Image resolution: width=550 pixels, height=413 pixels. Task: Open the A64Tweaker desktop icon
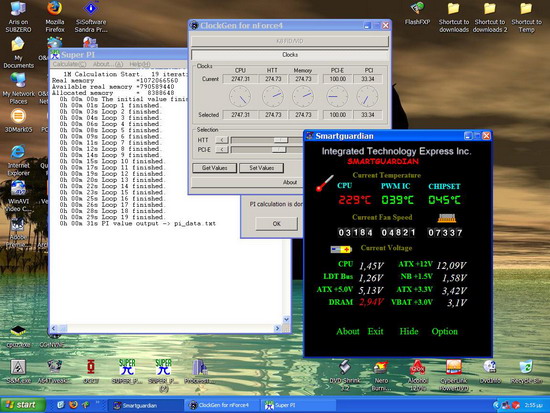point(54,372)
